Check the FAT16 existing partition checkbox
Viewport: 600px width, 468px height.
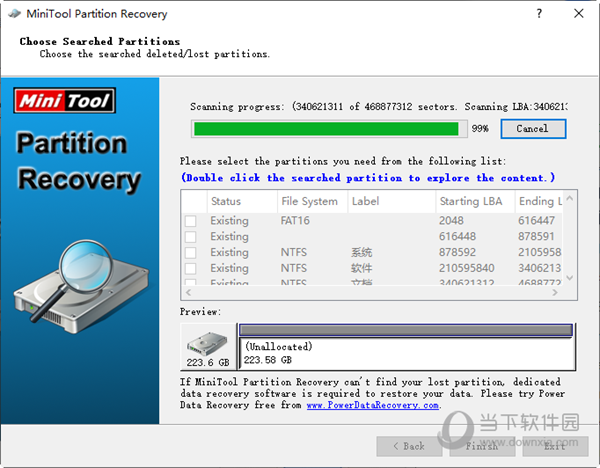point(191,221)
